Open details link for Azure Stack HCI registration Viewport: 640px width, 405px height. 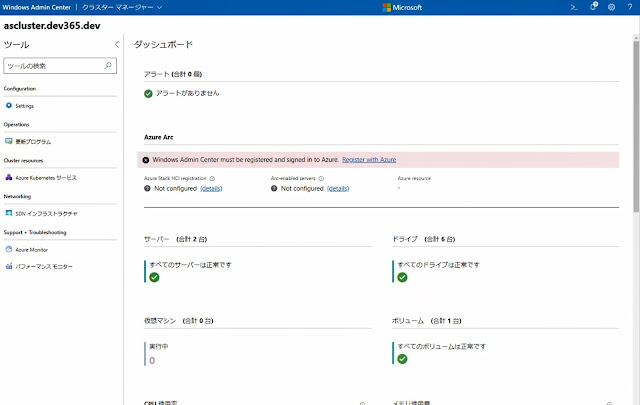[211, 189]
